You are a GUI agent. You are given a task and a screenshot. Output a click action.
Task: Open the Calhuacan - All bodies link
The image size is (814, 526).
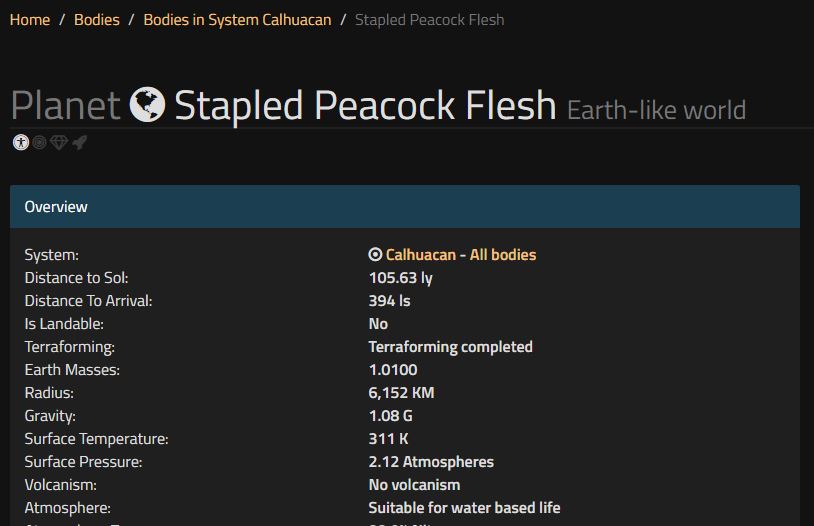point(461,254)
